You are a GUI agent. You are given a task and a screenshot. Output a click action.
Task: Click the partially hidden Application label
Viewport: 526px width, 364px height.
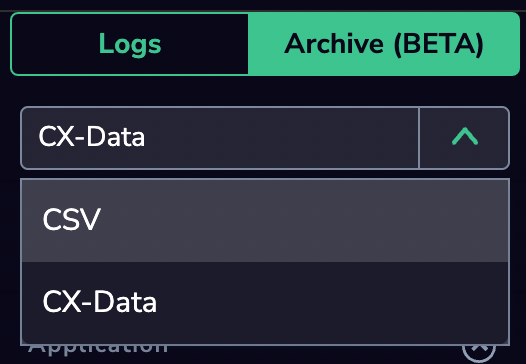point(98,349)
